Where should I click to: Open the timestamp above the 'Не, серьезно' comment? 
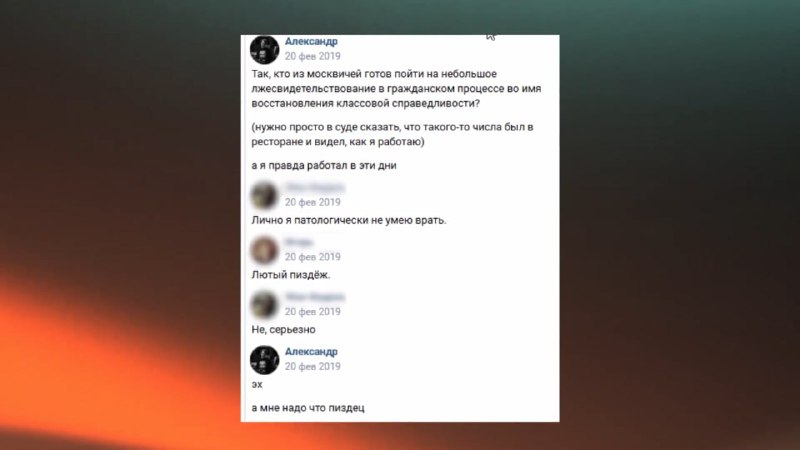(x=313, y=312)
